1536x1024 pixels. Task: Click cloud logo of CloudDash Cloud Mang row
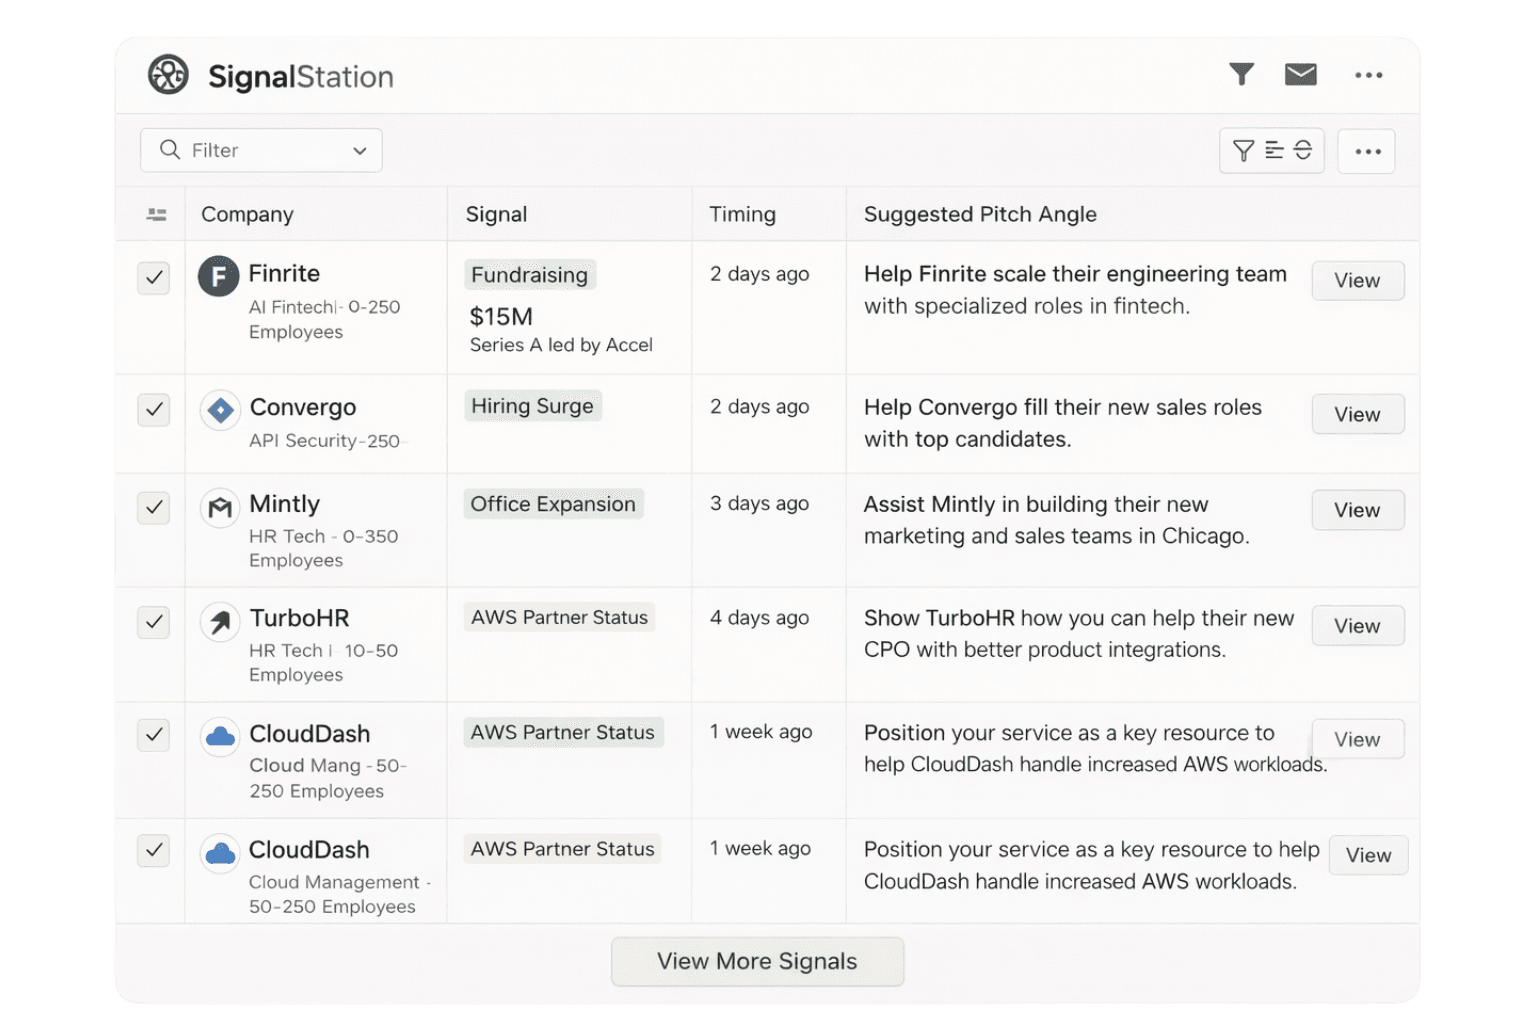[220, 737]
